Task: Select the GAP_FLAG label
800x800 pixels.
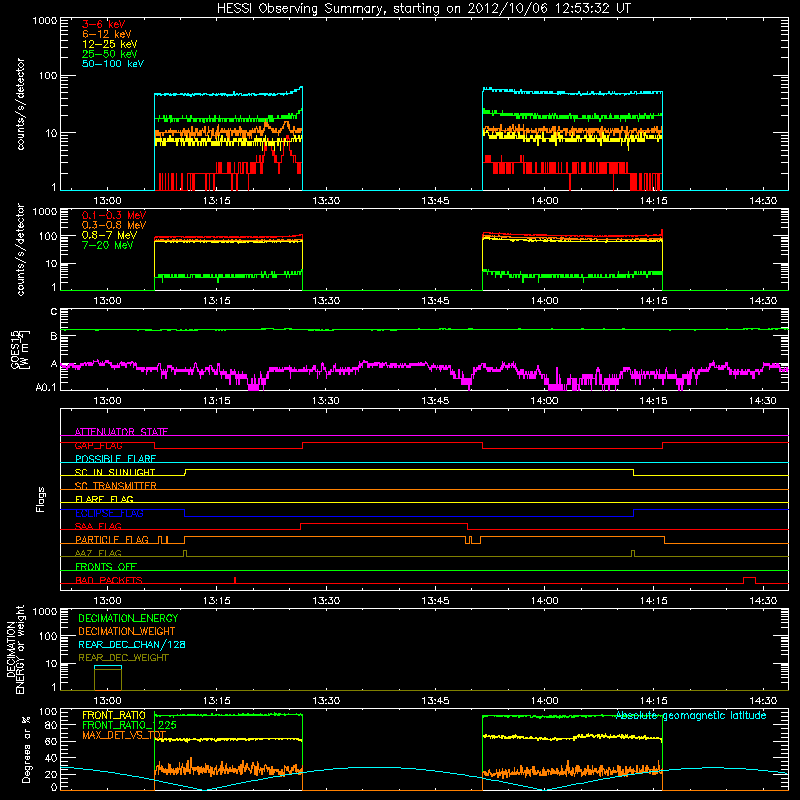Action: (x=98, y=445)
